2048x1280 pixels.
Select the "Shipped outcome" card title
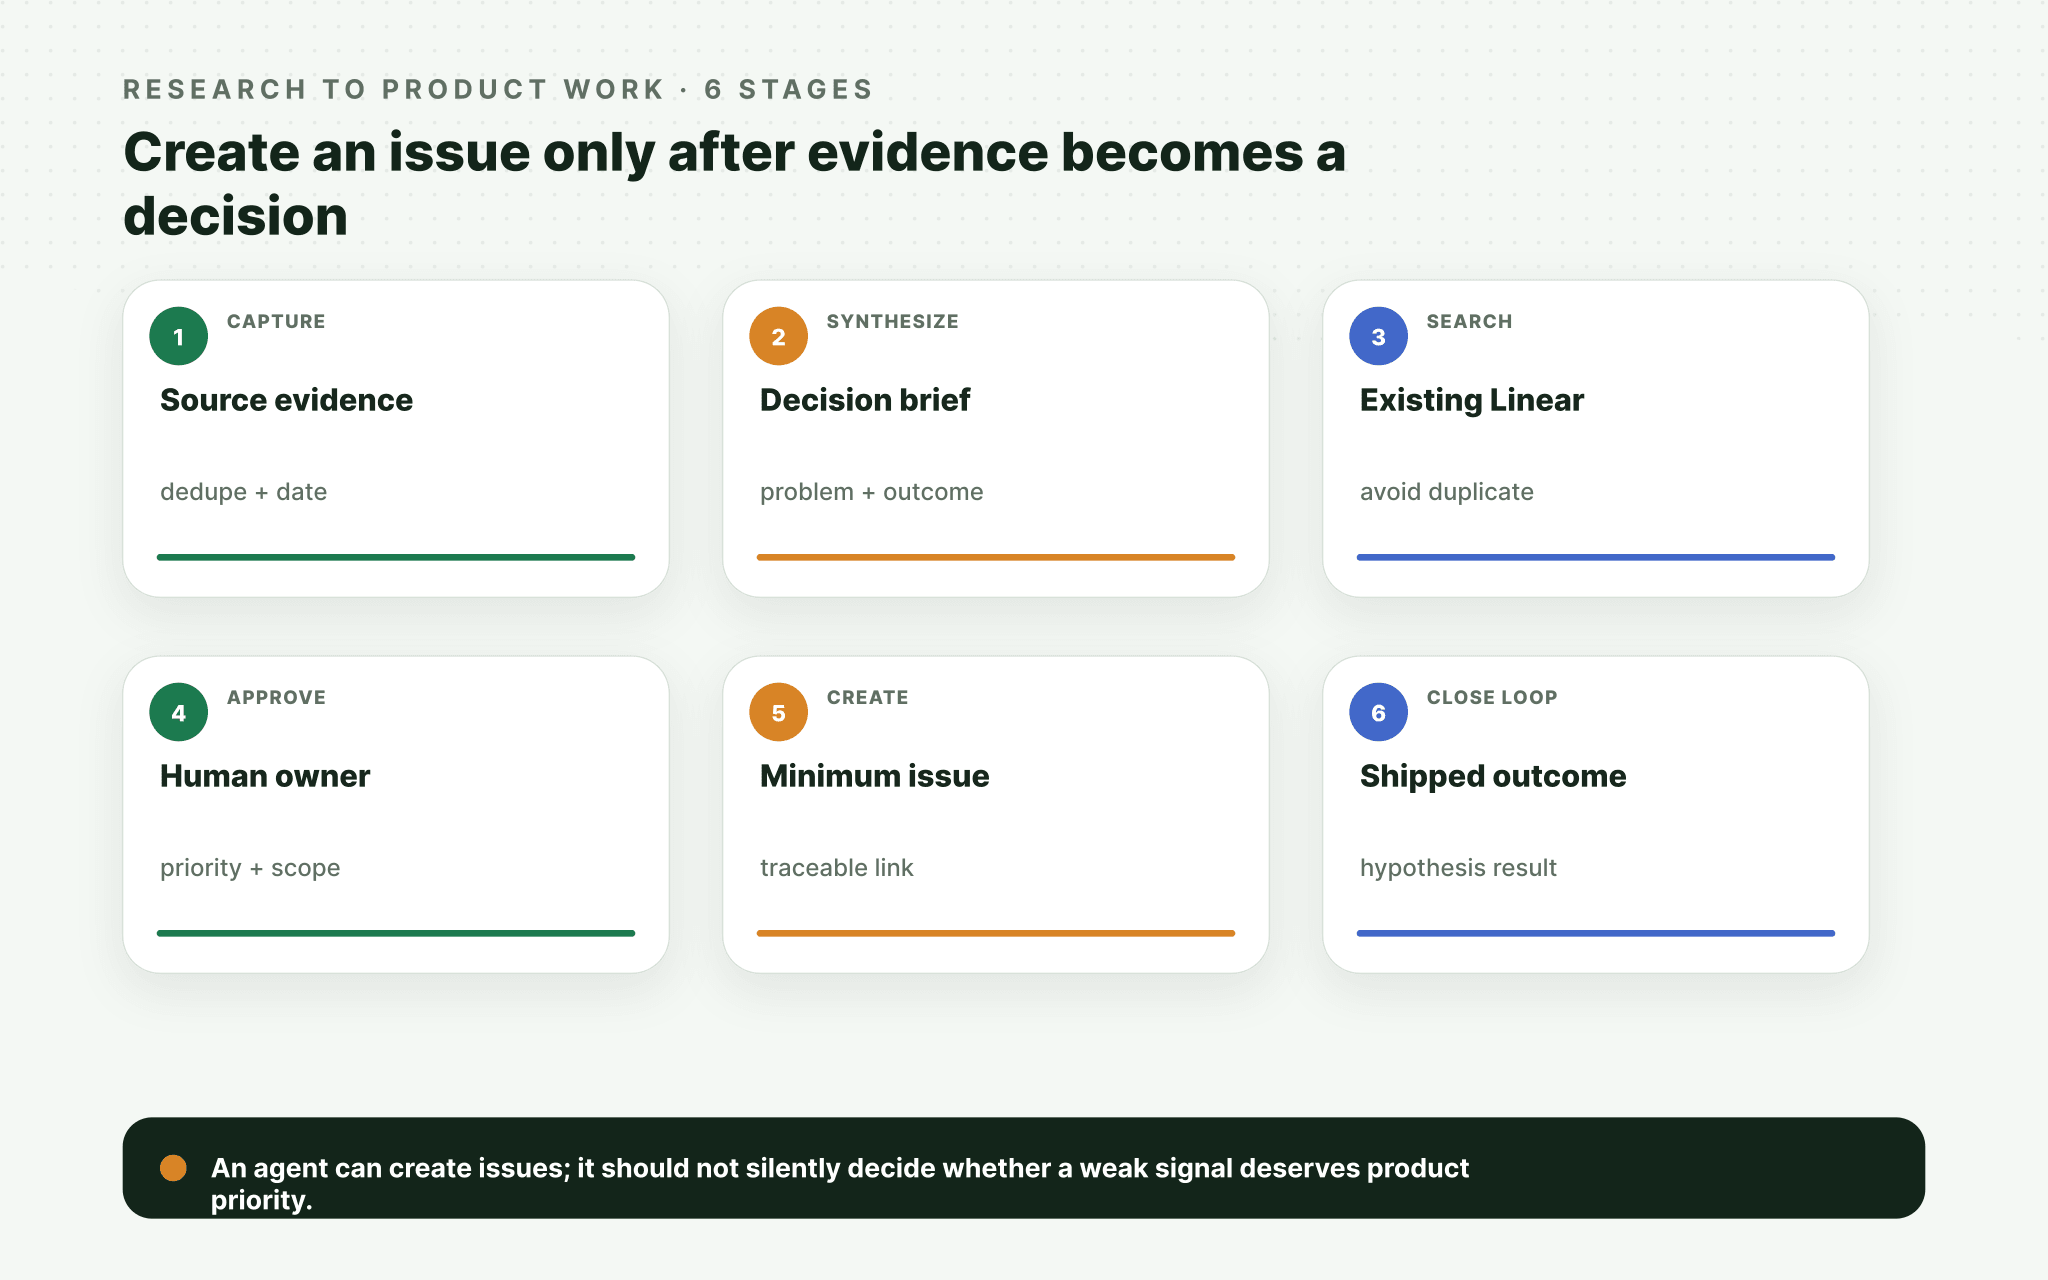click(x=1493, y=776)
